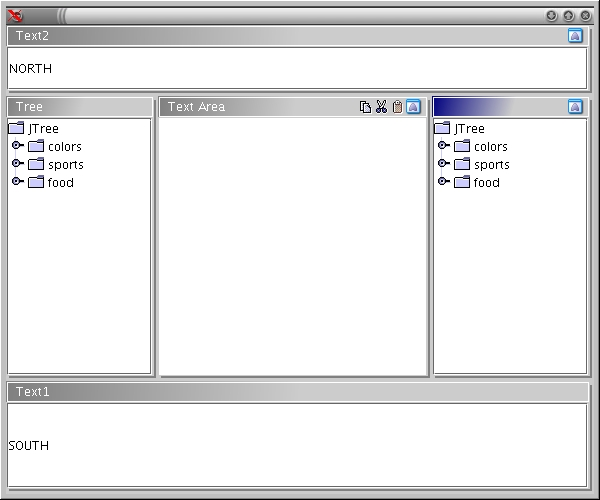Maximize the untitled blue-titled panel
The image size is (600, 500).
pyautogui.click(x=575, y=107)
